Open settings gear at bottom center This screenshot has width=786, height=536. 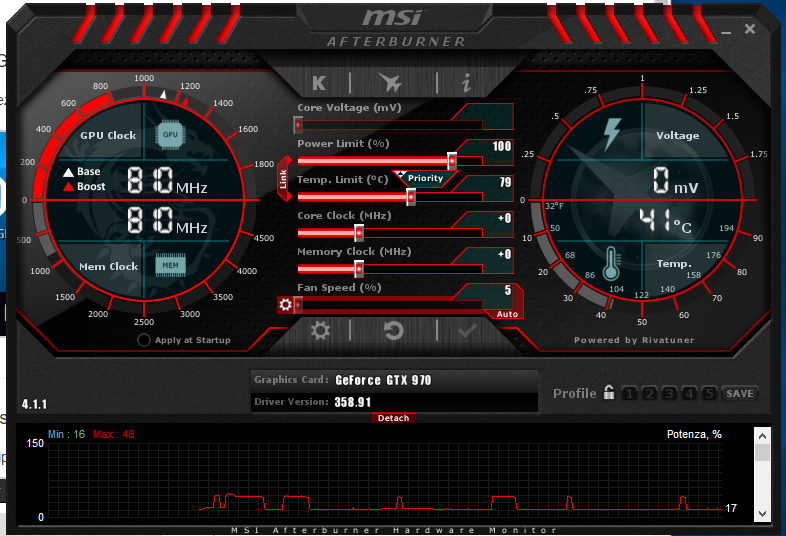(320, 331)
